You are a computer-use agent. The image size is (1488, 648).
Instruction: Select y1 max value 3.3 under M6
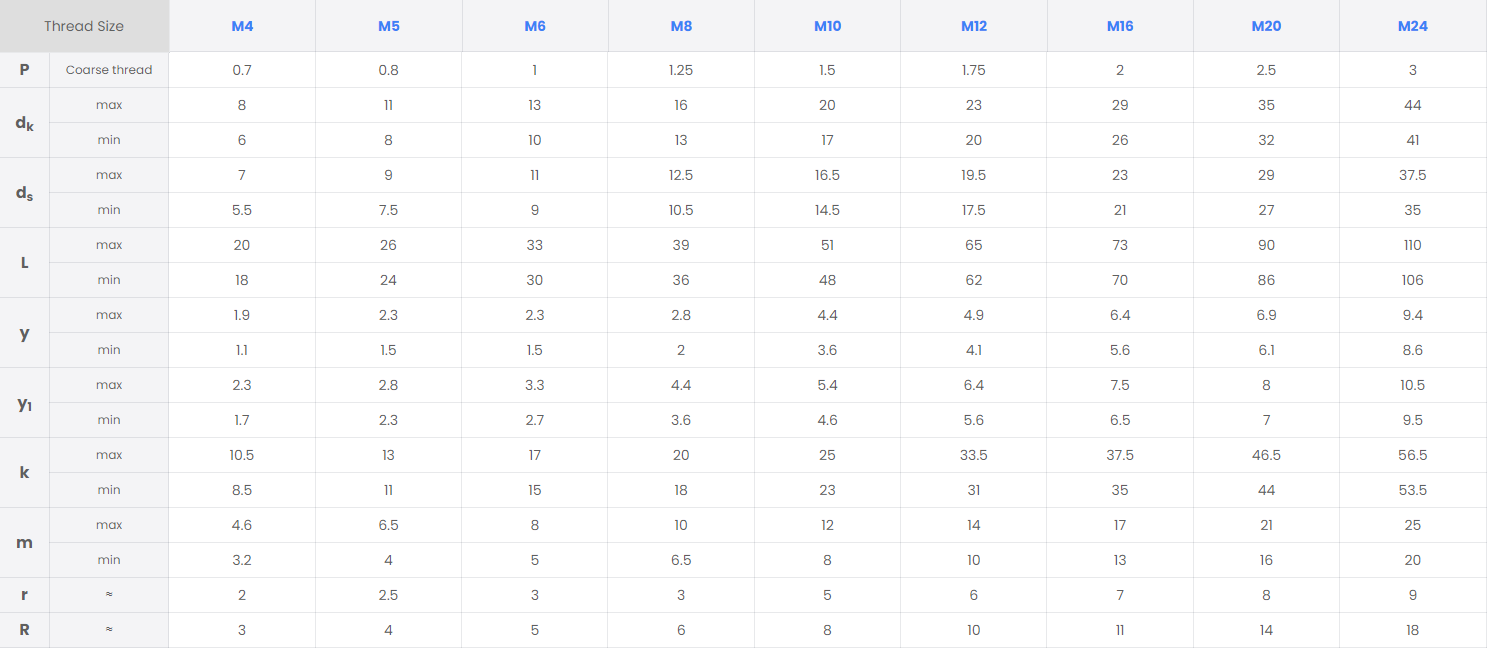point(535,385)
